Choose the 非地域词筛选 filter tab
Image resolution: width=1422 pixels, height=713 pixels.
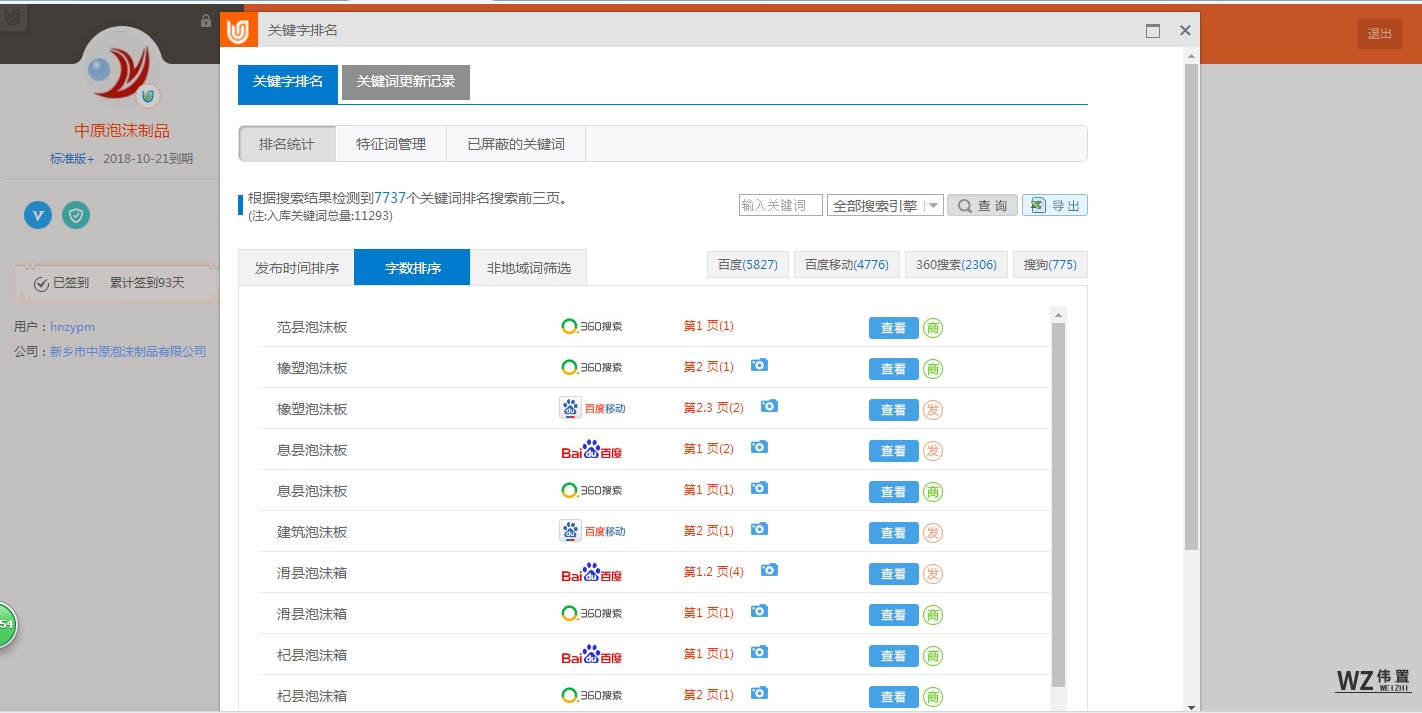coord(528,268)
